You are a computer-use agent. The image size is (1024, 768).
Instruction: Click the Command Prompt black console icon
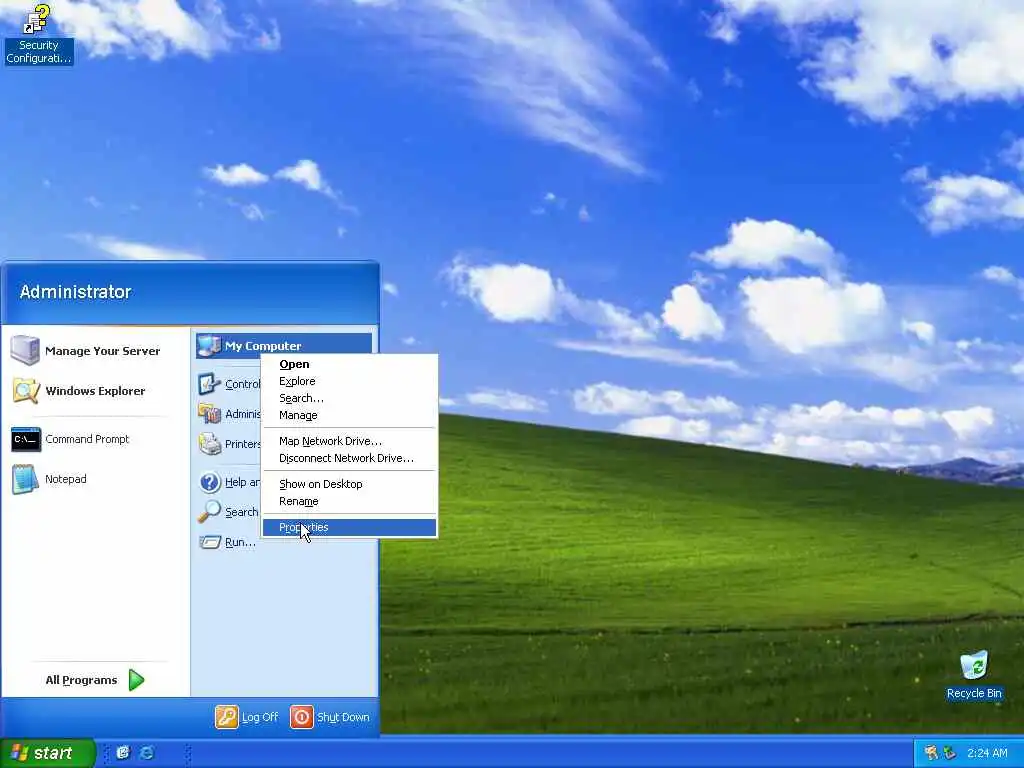[26, 440]
